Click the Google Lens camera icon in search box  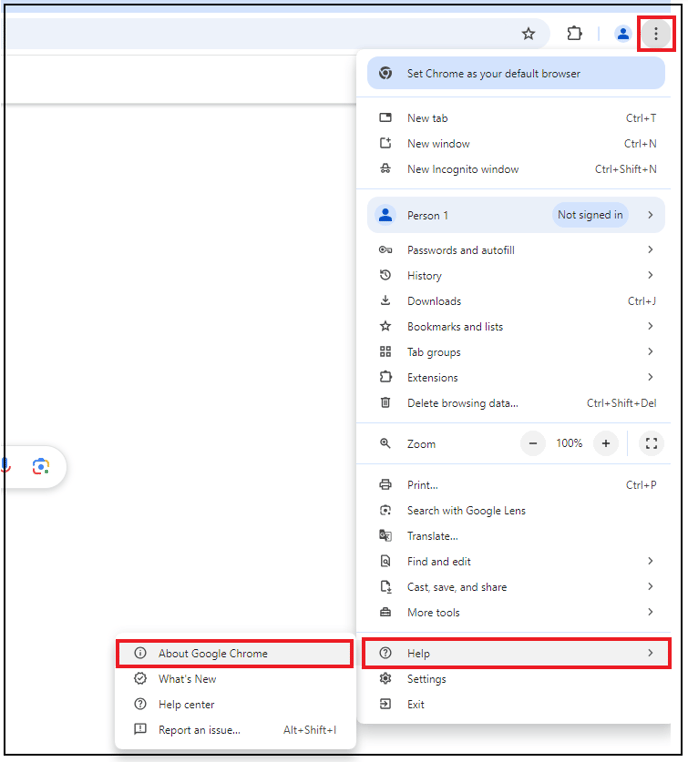(41, 467)
